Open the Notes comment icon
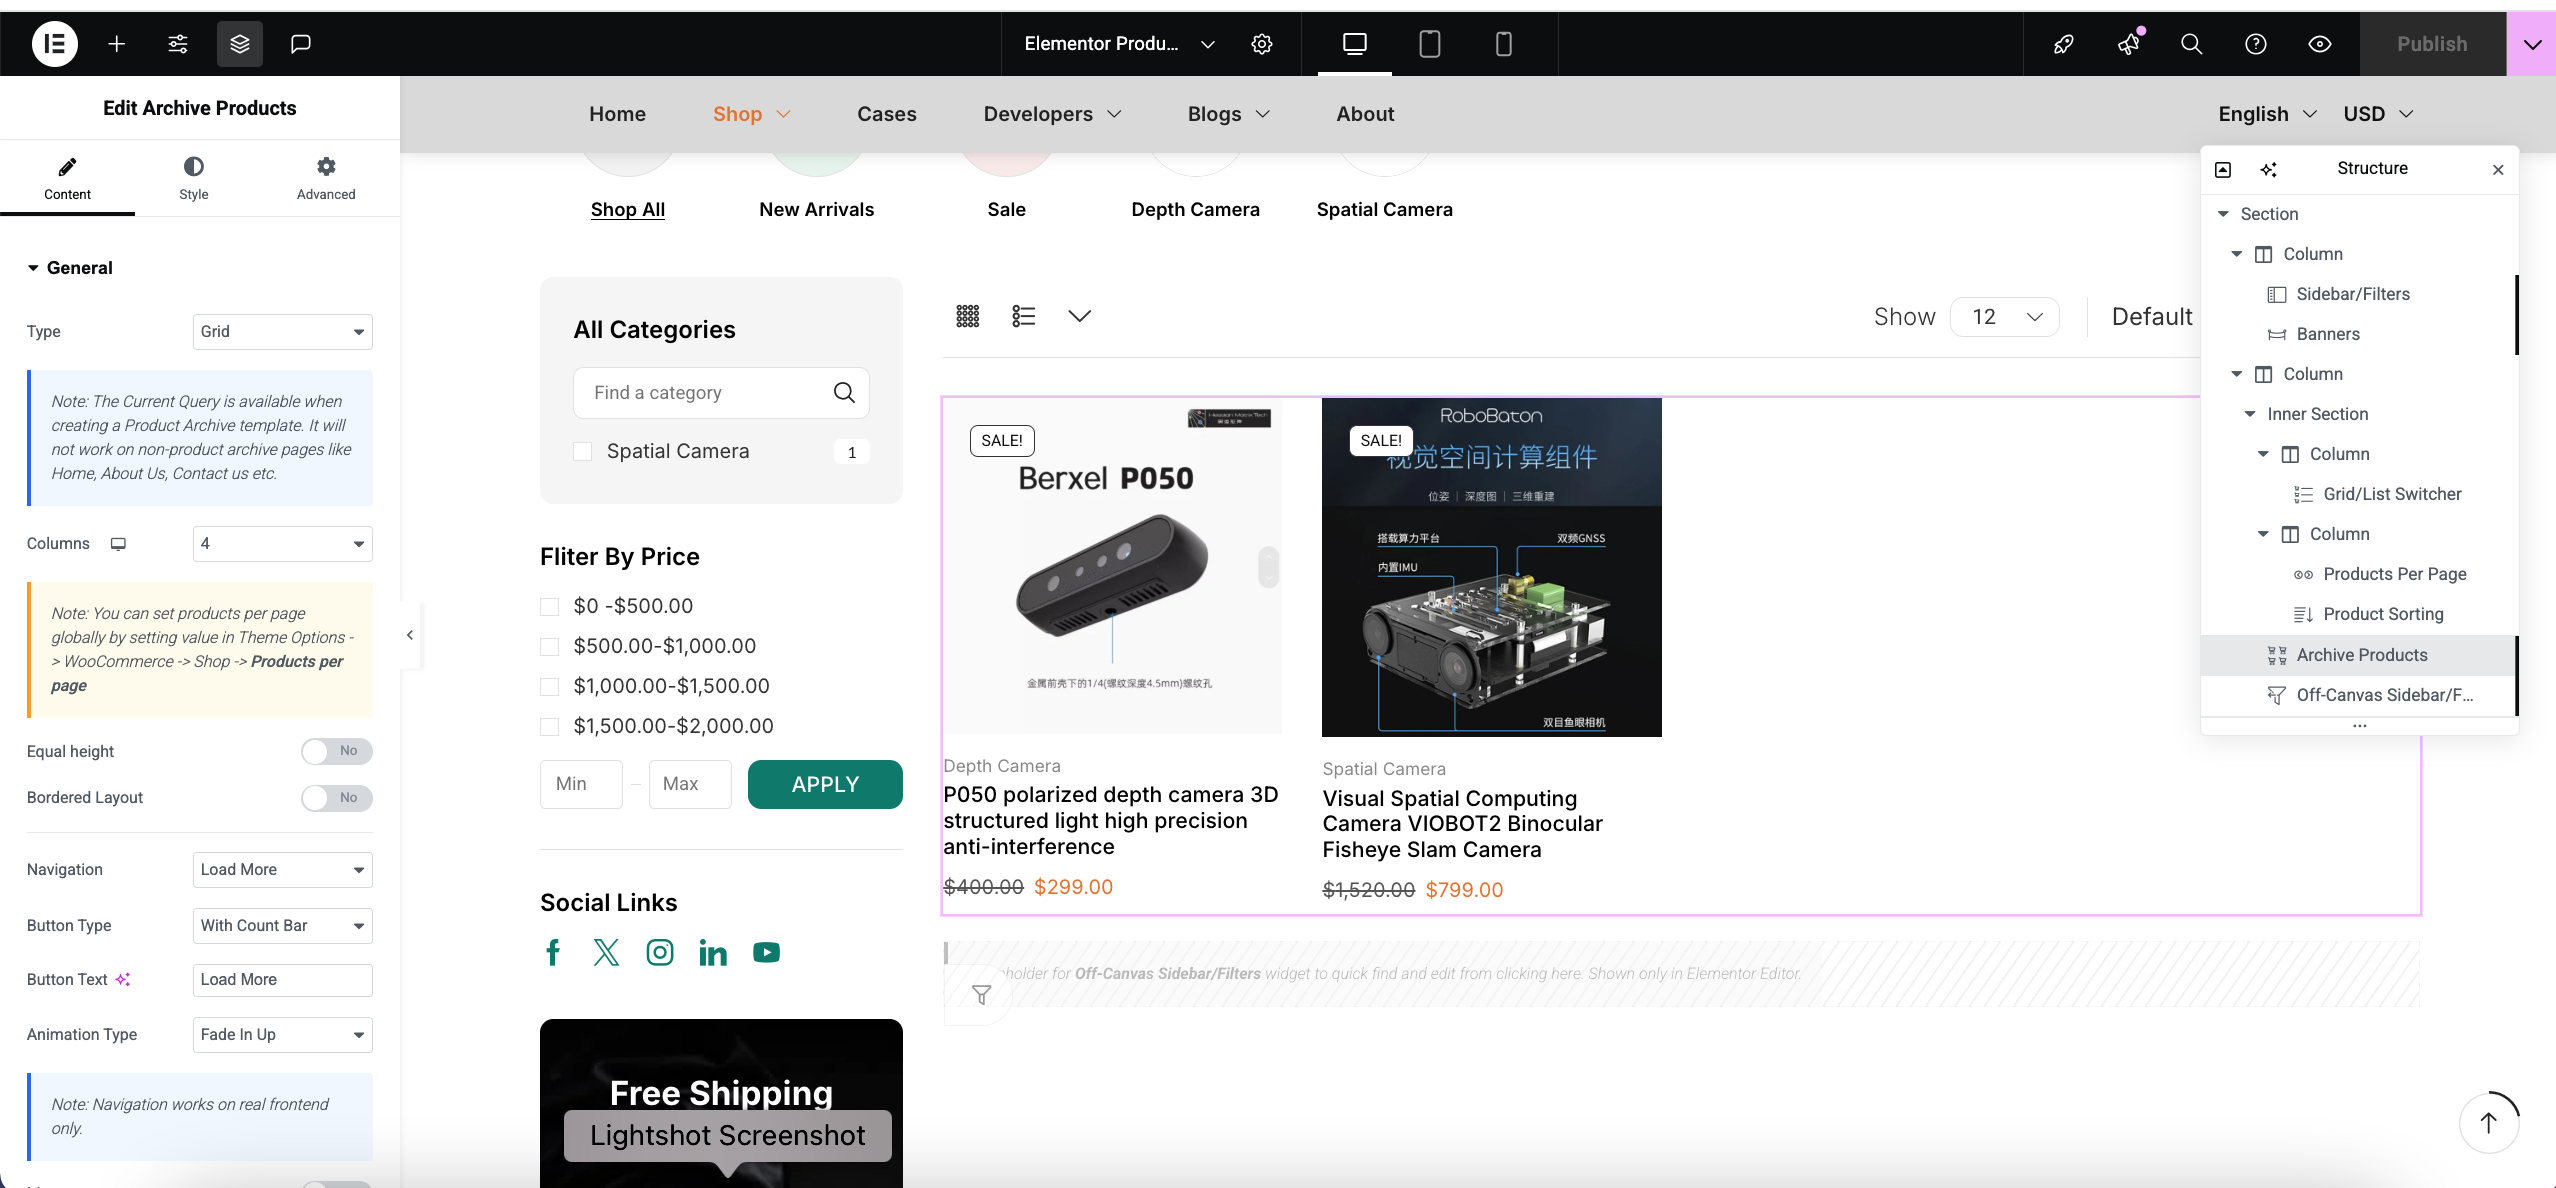 point(301,44)
